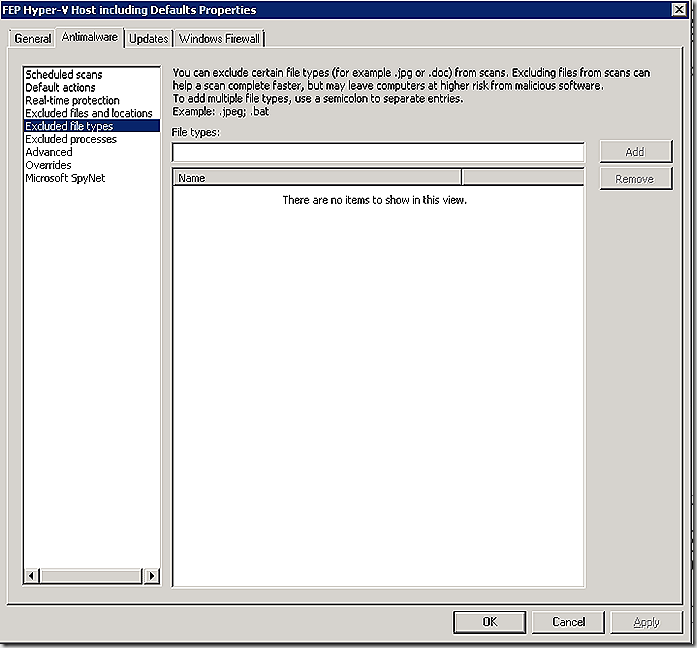Select Excluded file types entry
697x648 pixels.
[92, 126]
